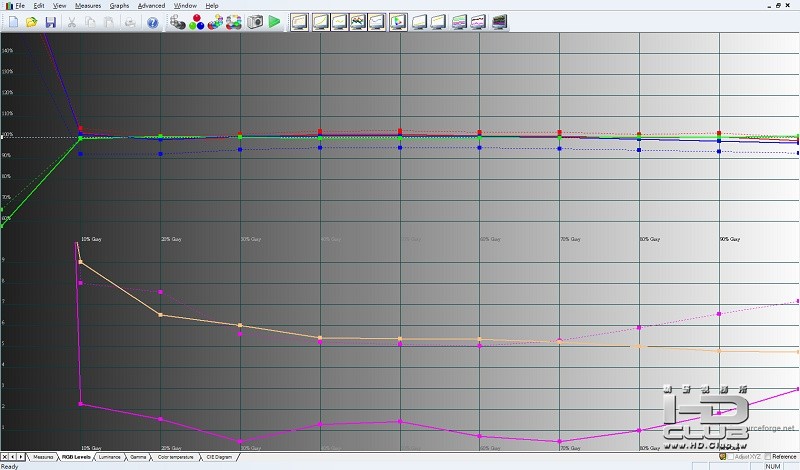
Task: Measure the gray scale with the gray spheres icon
Action: (x=177, y=22)
